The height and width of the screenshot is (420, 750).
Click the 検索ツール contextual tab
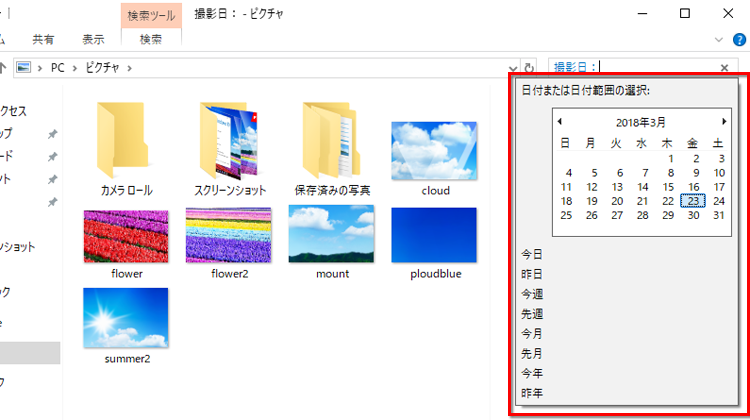coord(151,16)
